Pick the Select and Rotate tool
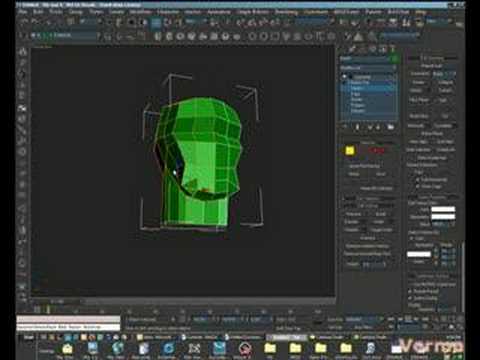Image resolution: width=480 pixels, height=360 pixels. (x=167, y=23)
